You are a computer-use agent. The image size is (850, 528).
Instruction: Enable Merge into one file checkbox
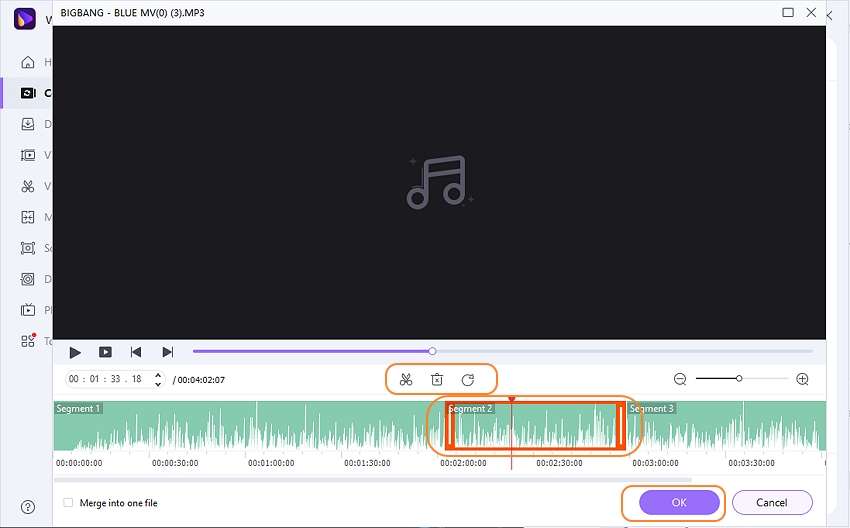pos(68,503)
